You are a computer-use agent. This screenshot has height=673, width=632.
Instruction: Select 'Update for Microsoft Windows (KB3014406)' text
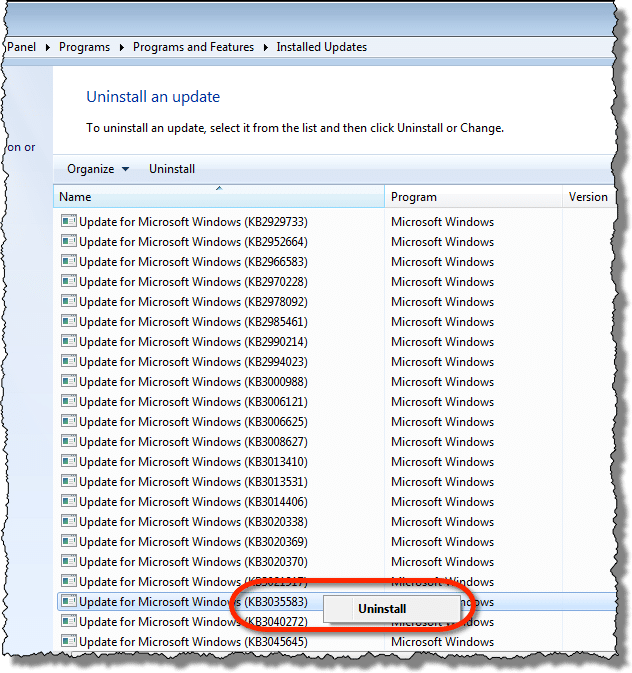[x=193, y=502]
